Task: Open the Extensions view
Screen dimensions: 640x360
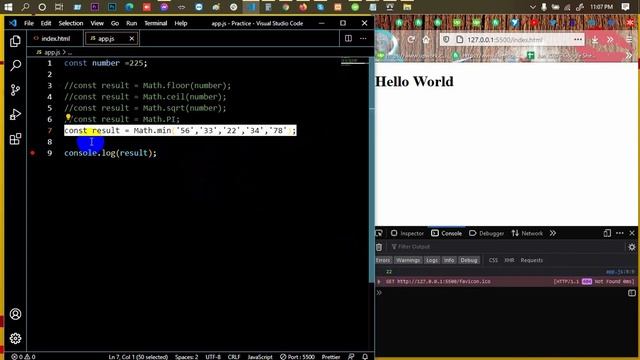Action: (15, 139)
